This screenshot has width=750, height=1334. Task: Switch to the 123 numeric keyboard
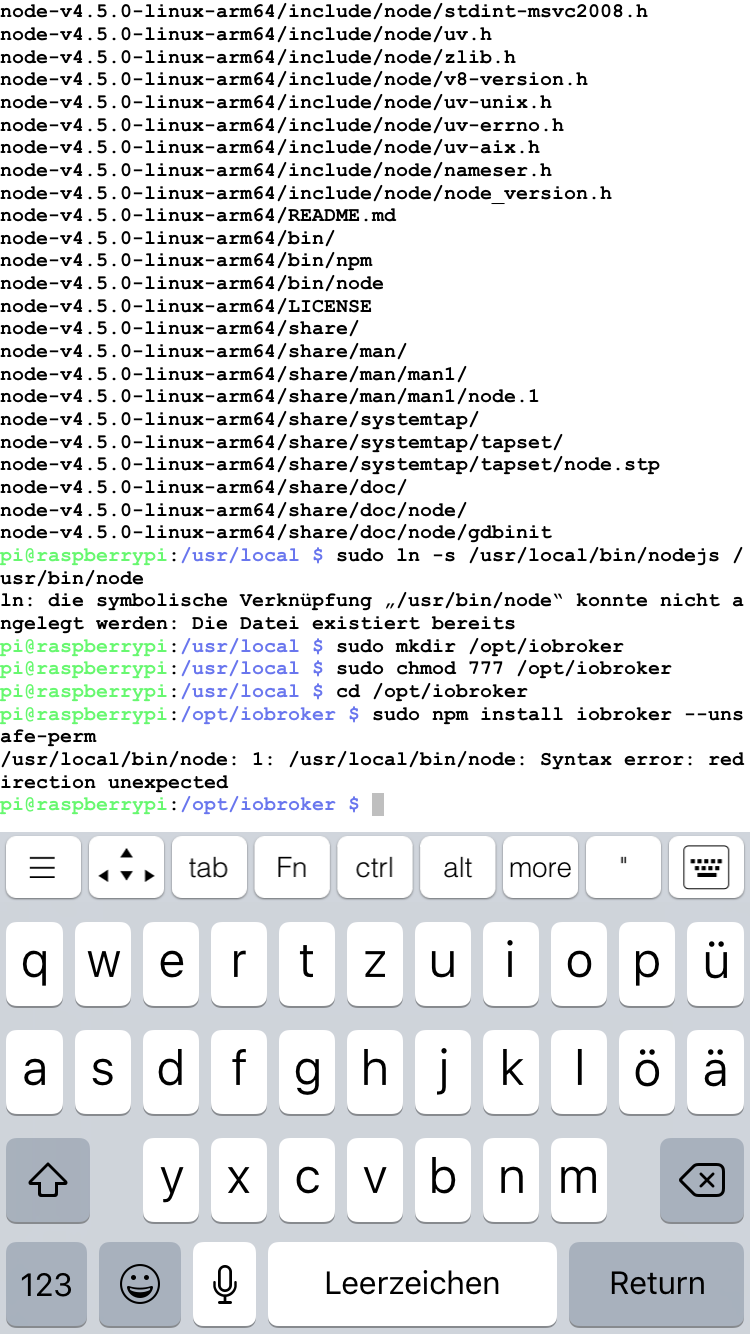47,1284
